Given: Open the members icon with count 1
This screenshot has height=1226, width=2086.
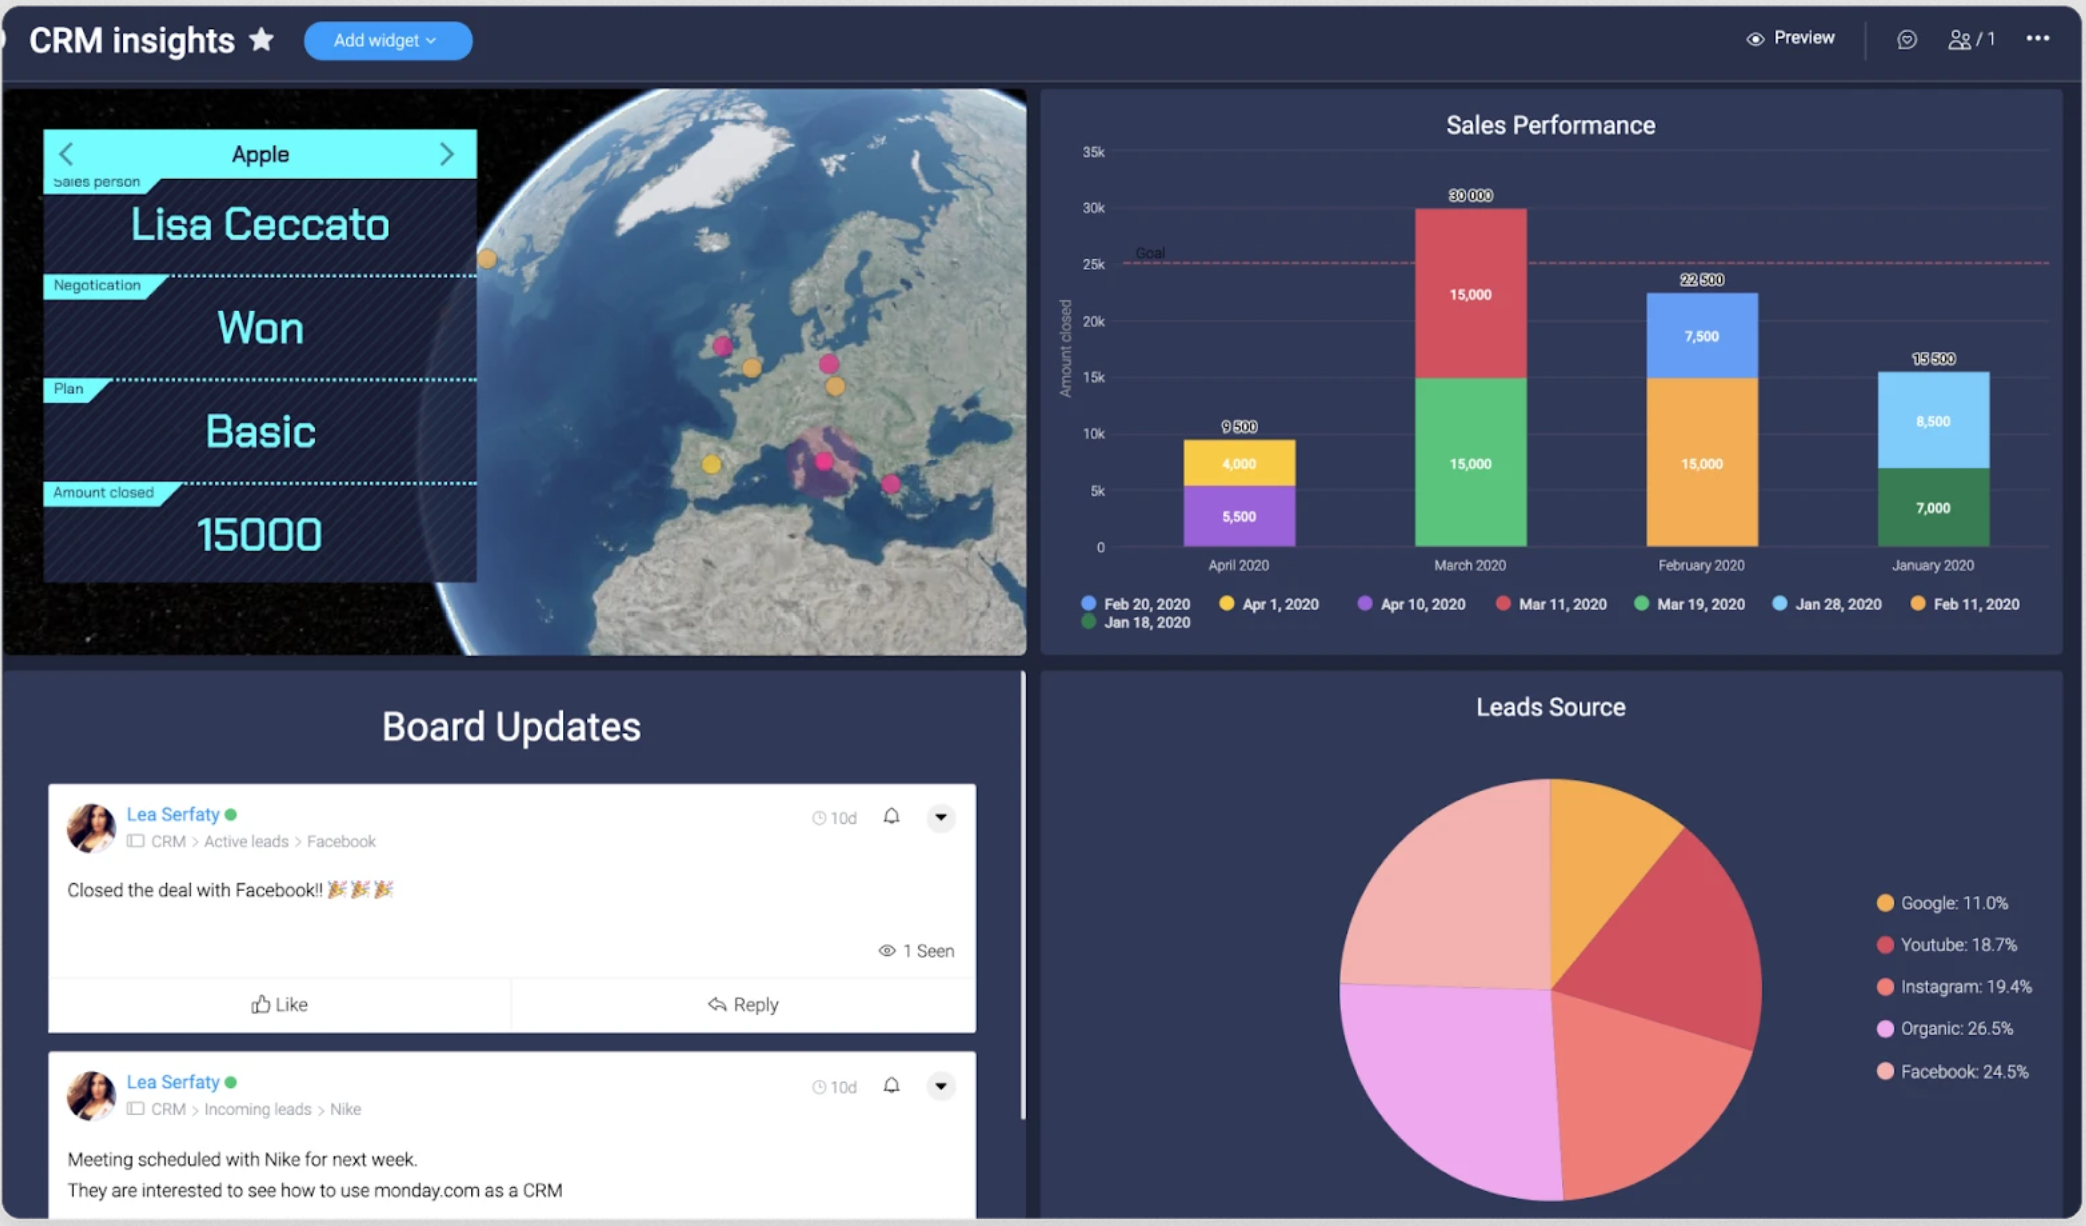Looking at the screenshot, I should pos(1970,39).
